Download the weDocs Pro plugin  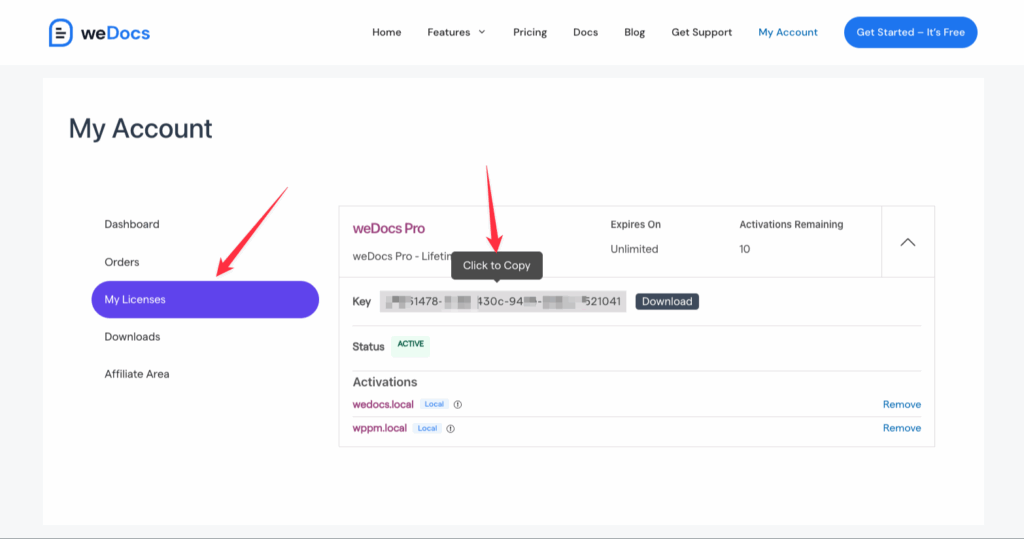(x=666, y=301)
